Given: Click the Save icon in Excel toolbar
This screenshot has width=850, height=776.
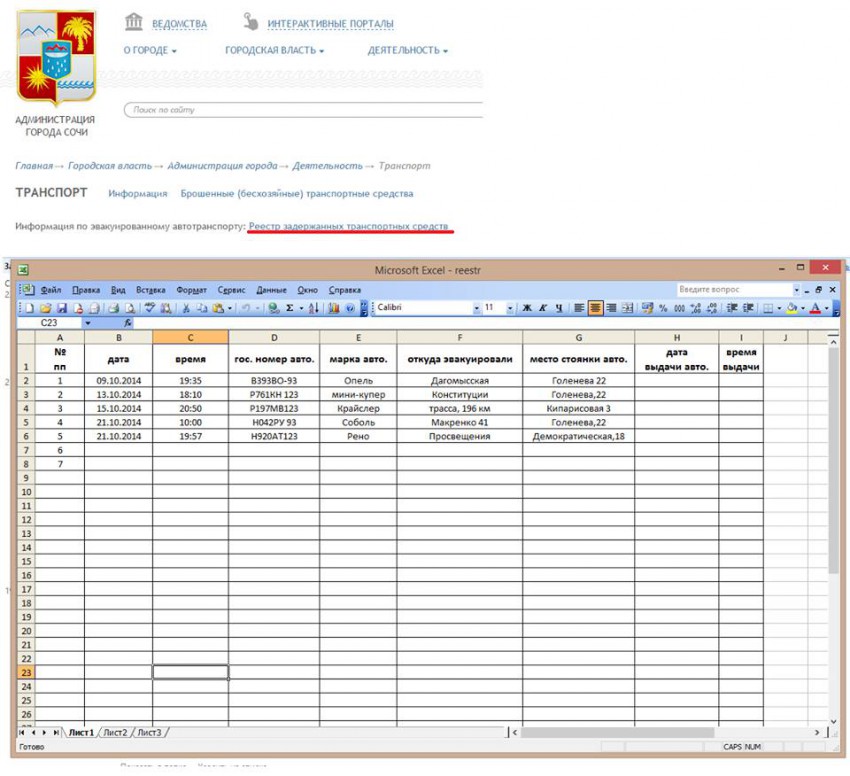Looking at the screenshot, I should (62, 309).
